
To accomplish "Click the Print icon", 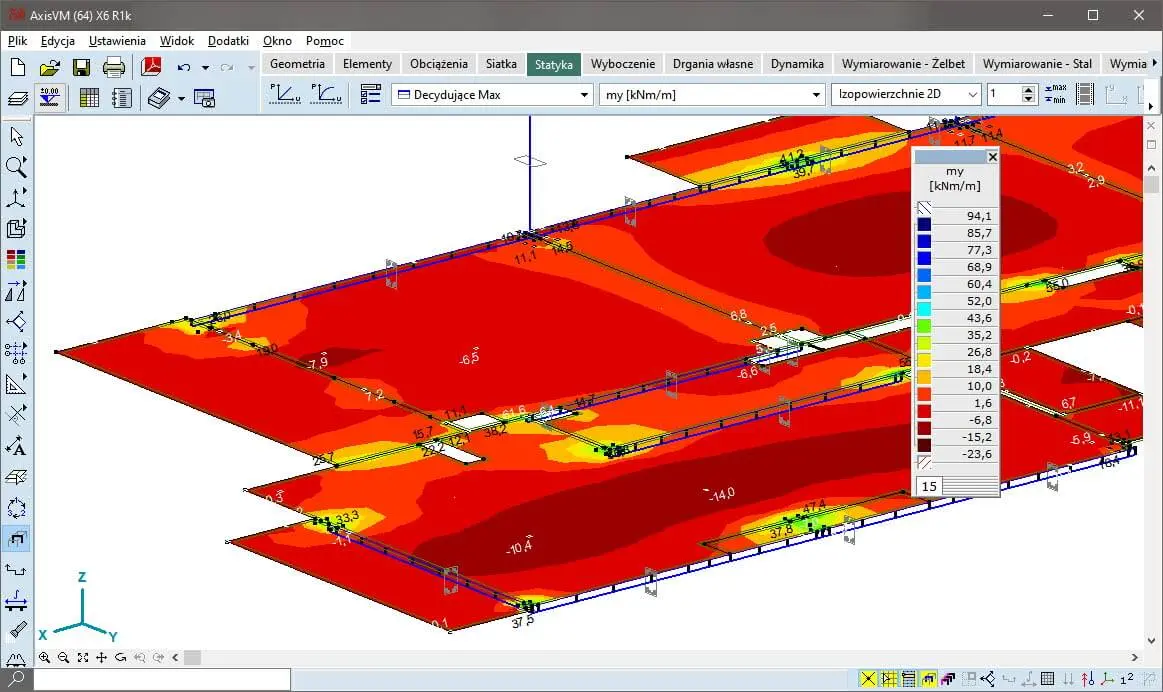I will point(114,68).
